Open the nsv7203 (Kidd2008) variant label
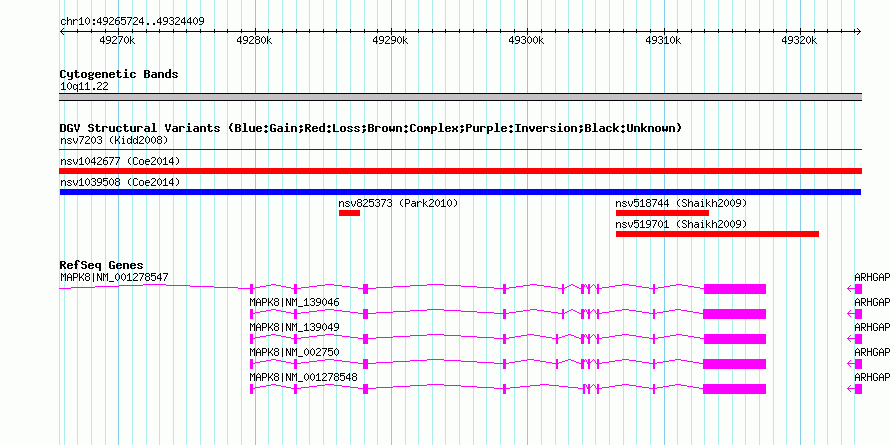The height and width of the screenshot is (445, 890). [114, 140]
